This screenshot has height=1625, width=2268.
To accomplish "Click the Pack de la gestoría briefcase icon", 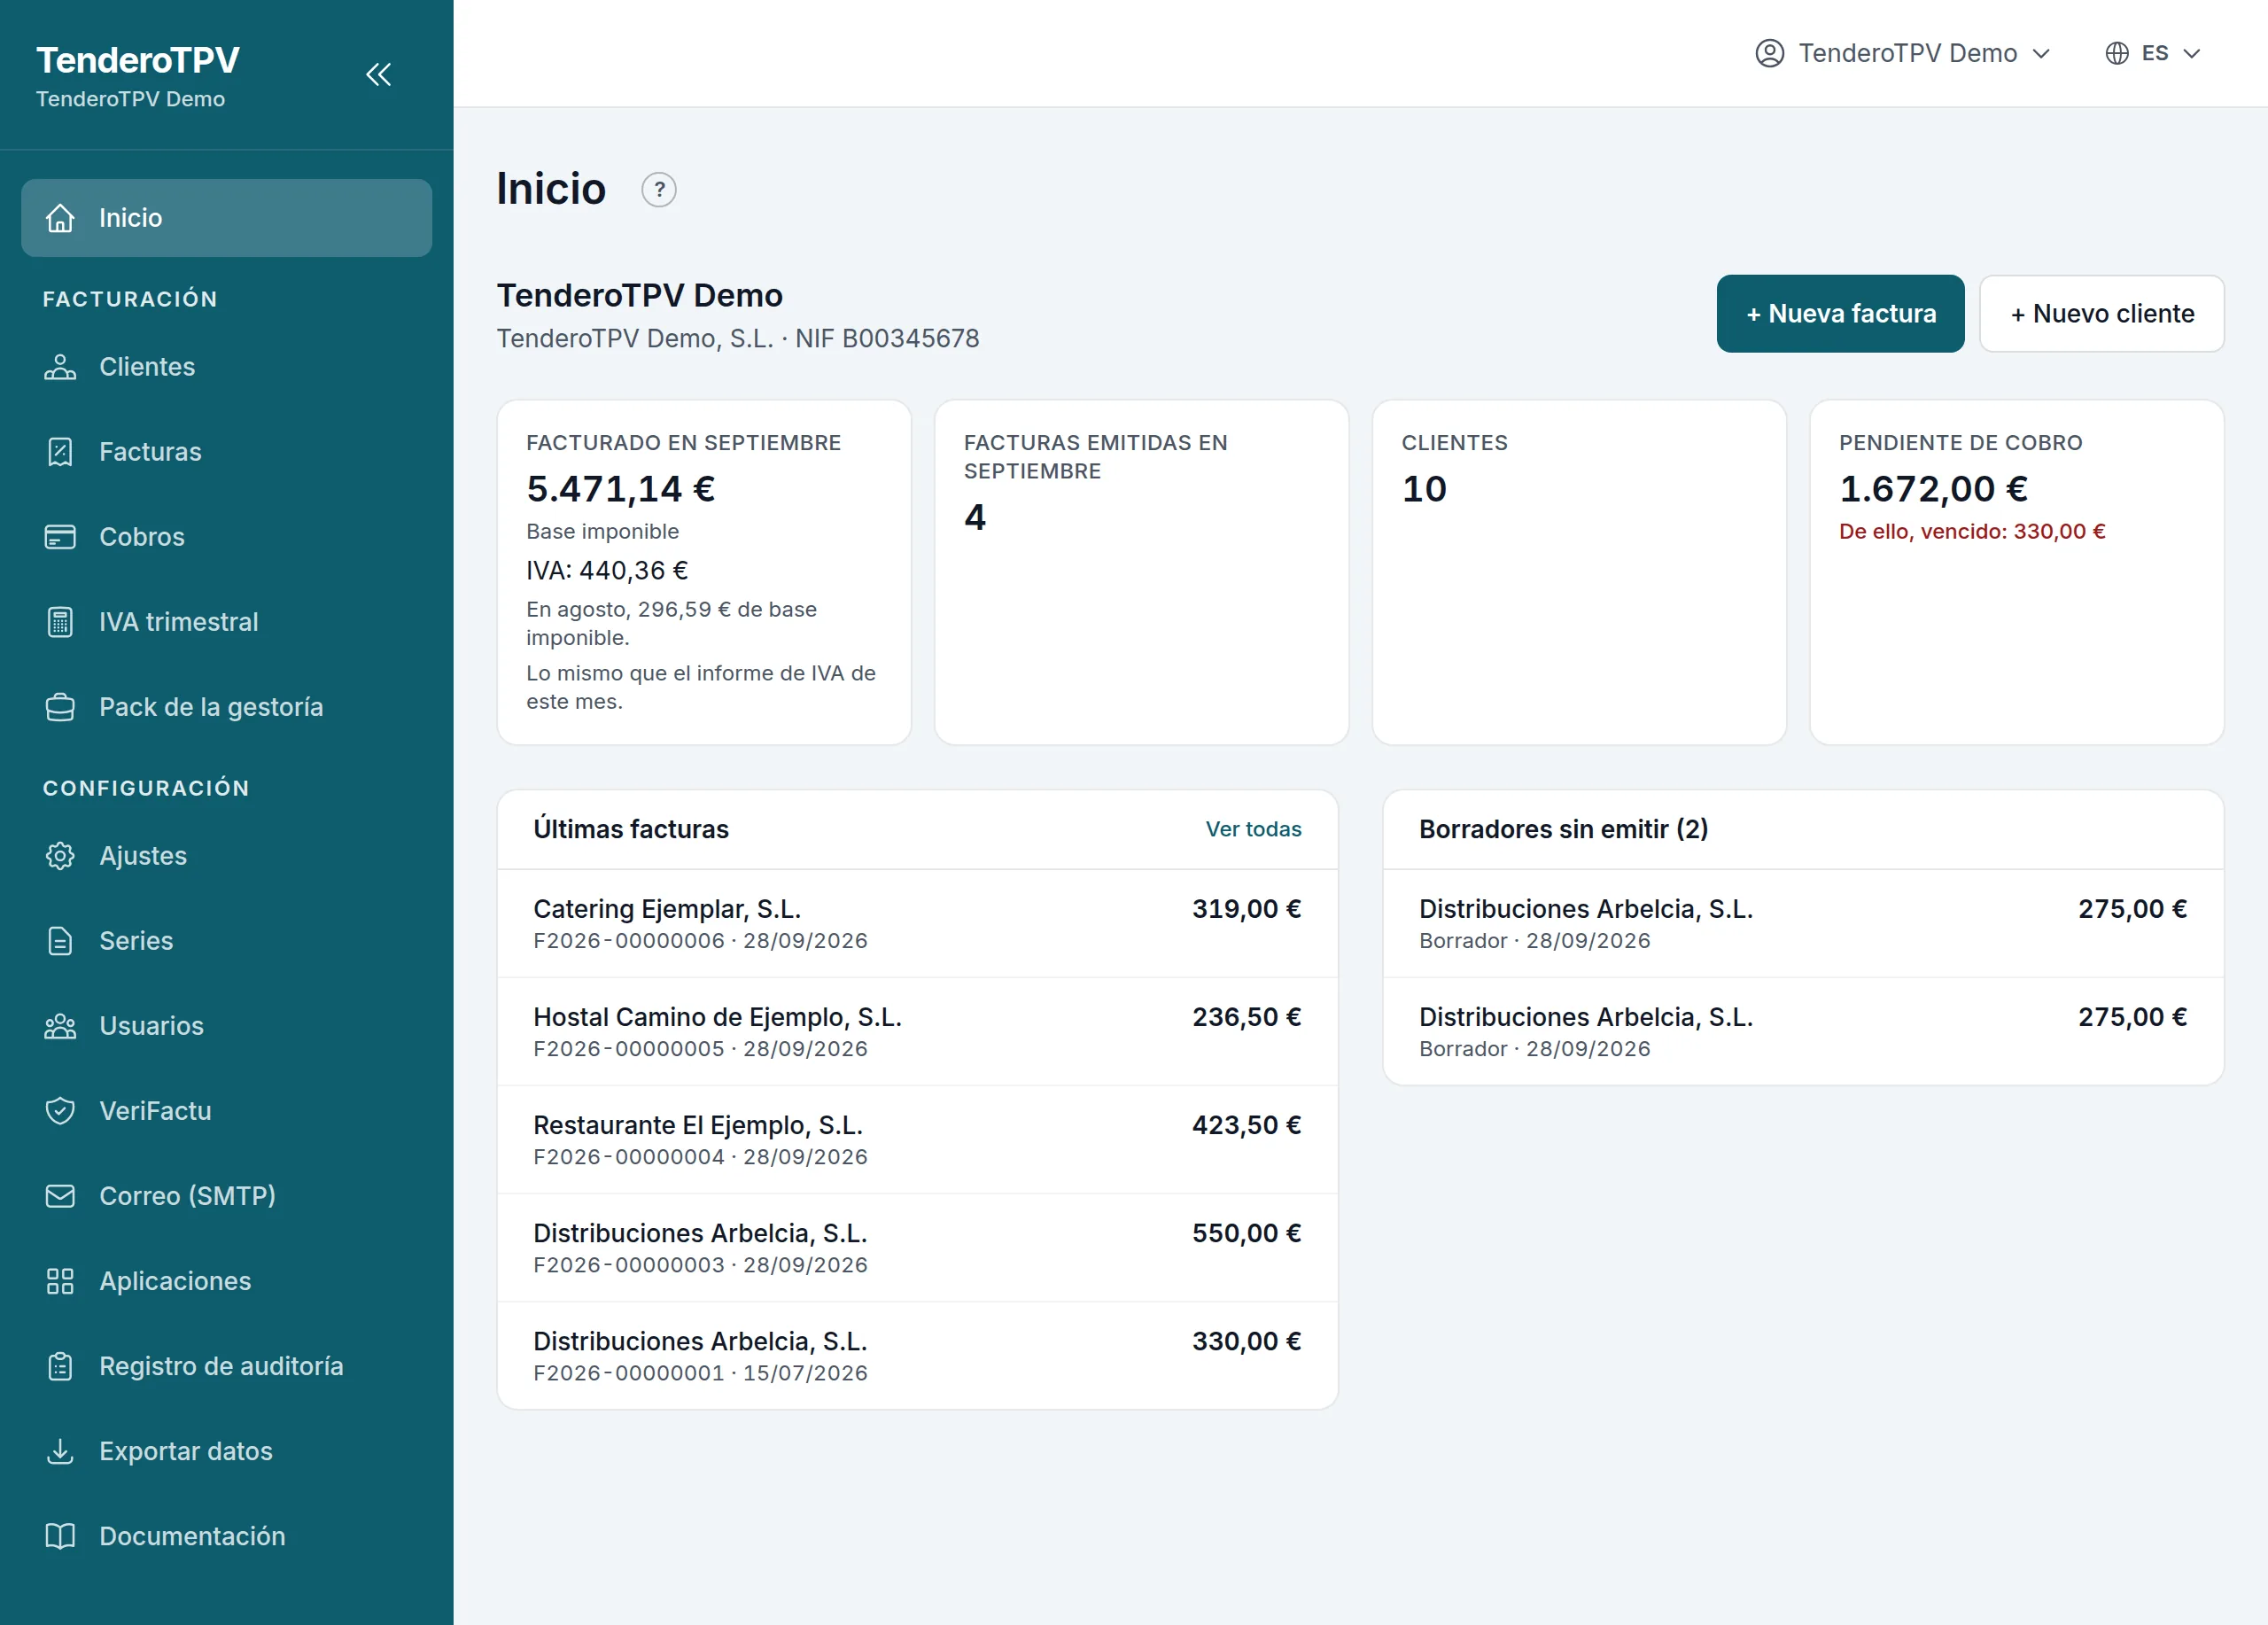I will coord(60,707).
